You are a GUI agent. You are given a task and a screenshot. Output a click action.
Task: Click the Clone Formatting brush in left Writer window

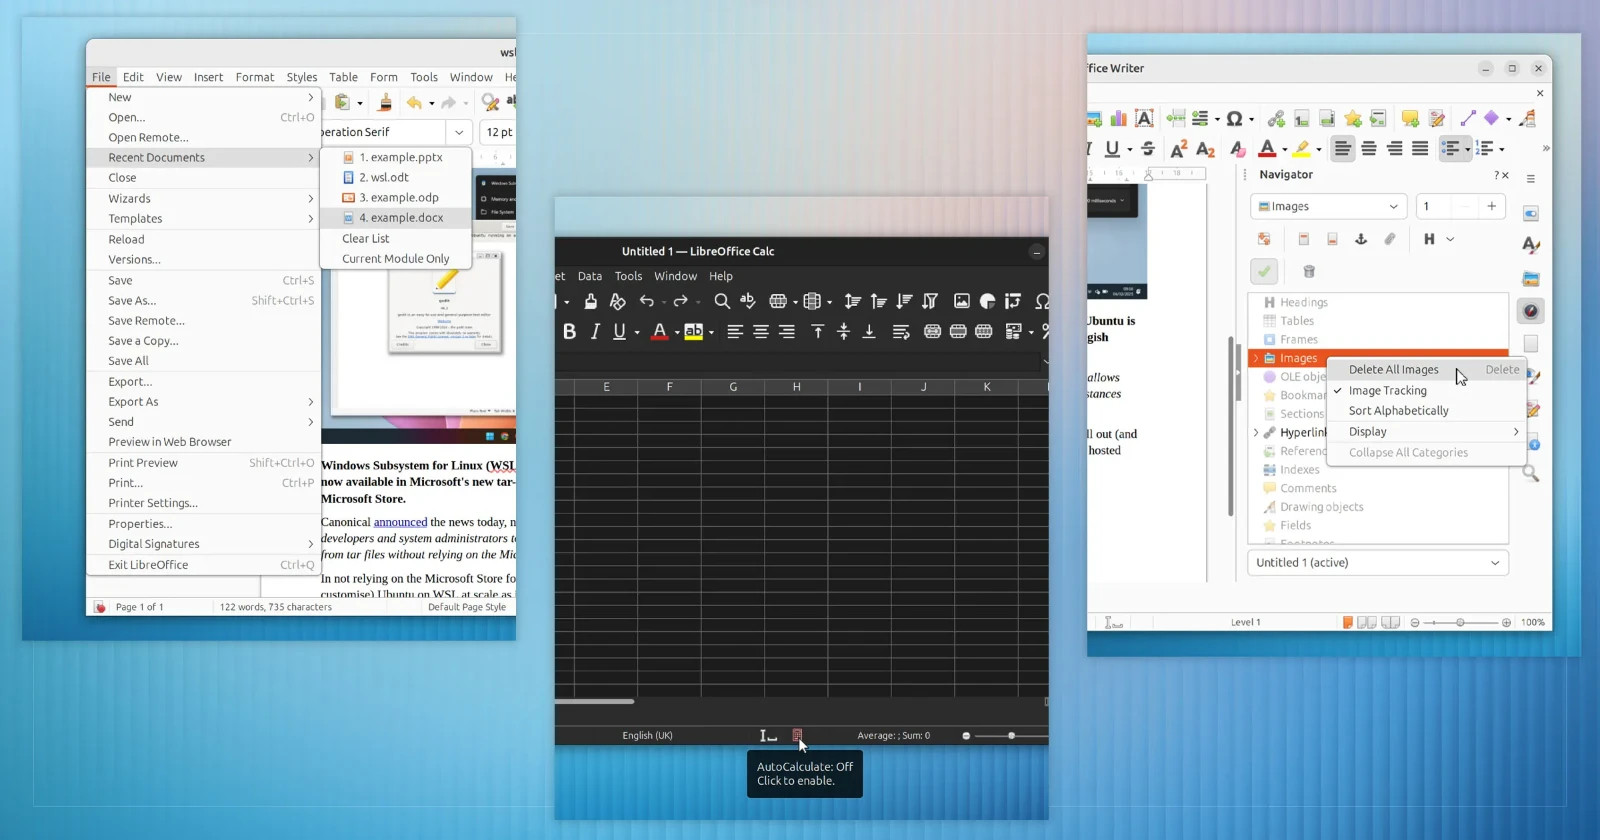click(385, 102)
